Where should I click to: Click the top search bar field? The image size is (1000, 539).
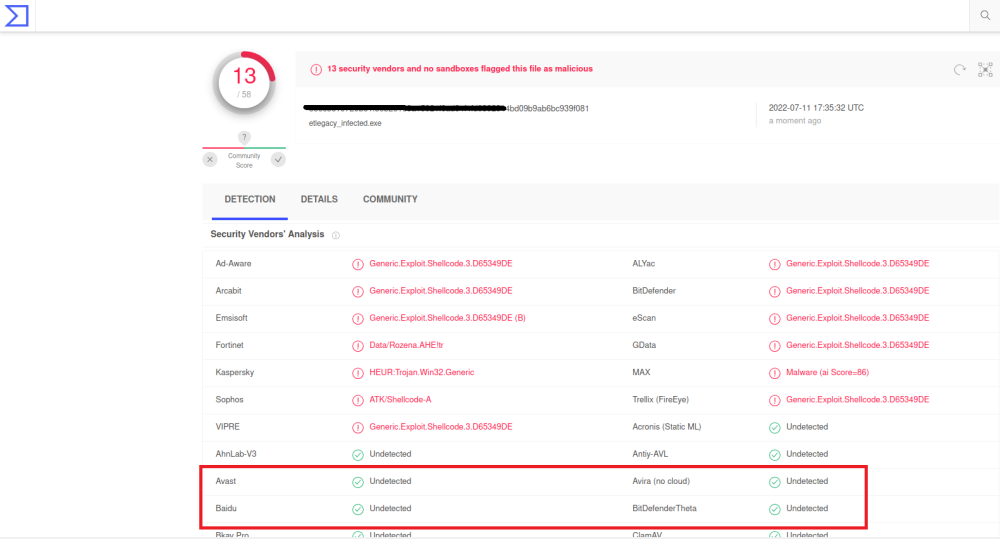pyautogui.click(x=503, y=15)
